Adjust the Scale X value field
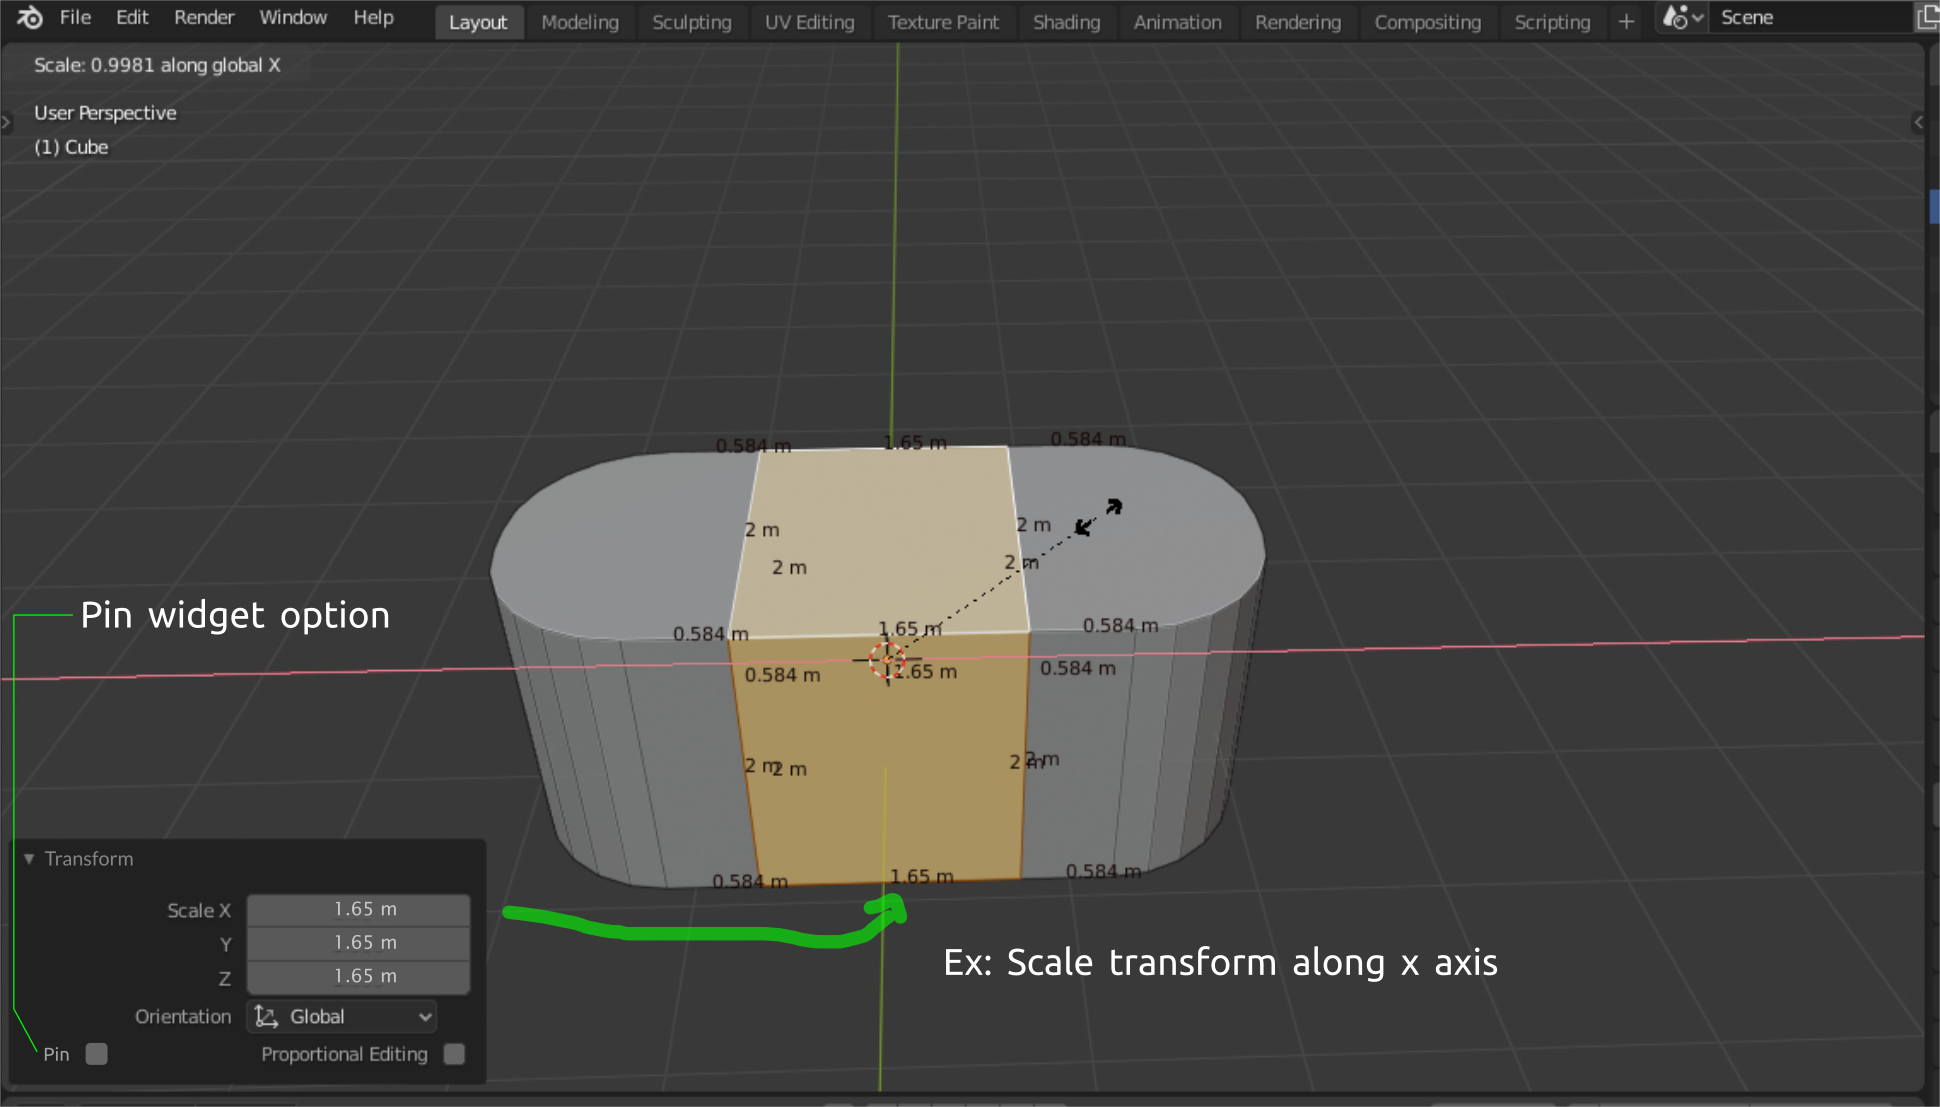Viewport: 1940px width, 1107px height. point(358,909)
